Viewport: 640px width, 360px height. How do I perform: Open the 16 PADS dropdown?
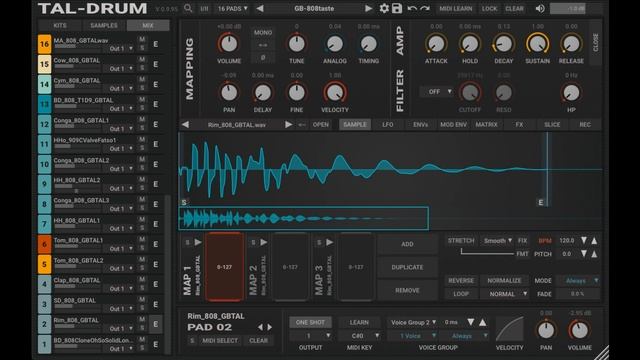click(x=233, y=8)
